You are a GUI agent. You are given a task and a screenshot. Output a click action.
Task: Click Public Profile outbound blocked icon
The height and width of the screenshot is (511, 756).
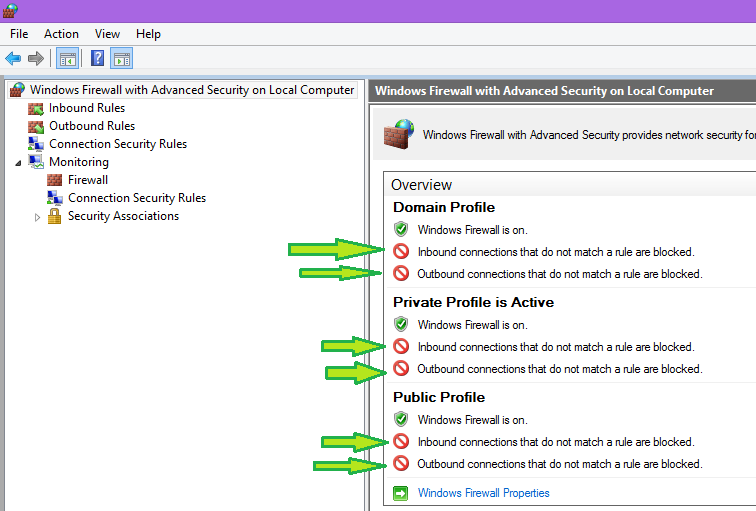(x=401, y=463)
